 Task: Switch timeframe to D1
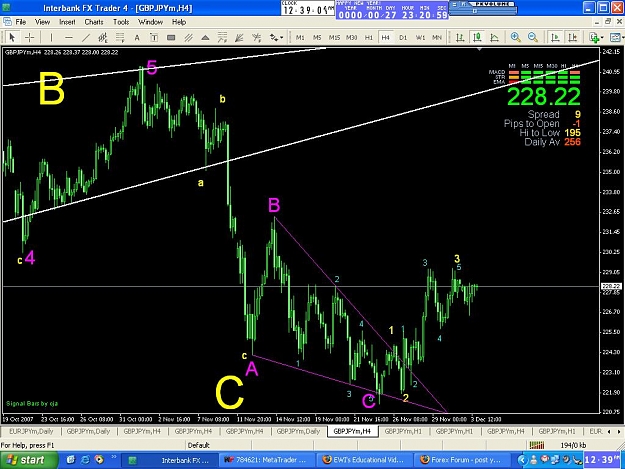point(403,37)
